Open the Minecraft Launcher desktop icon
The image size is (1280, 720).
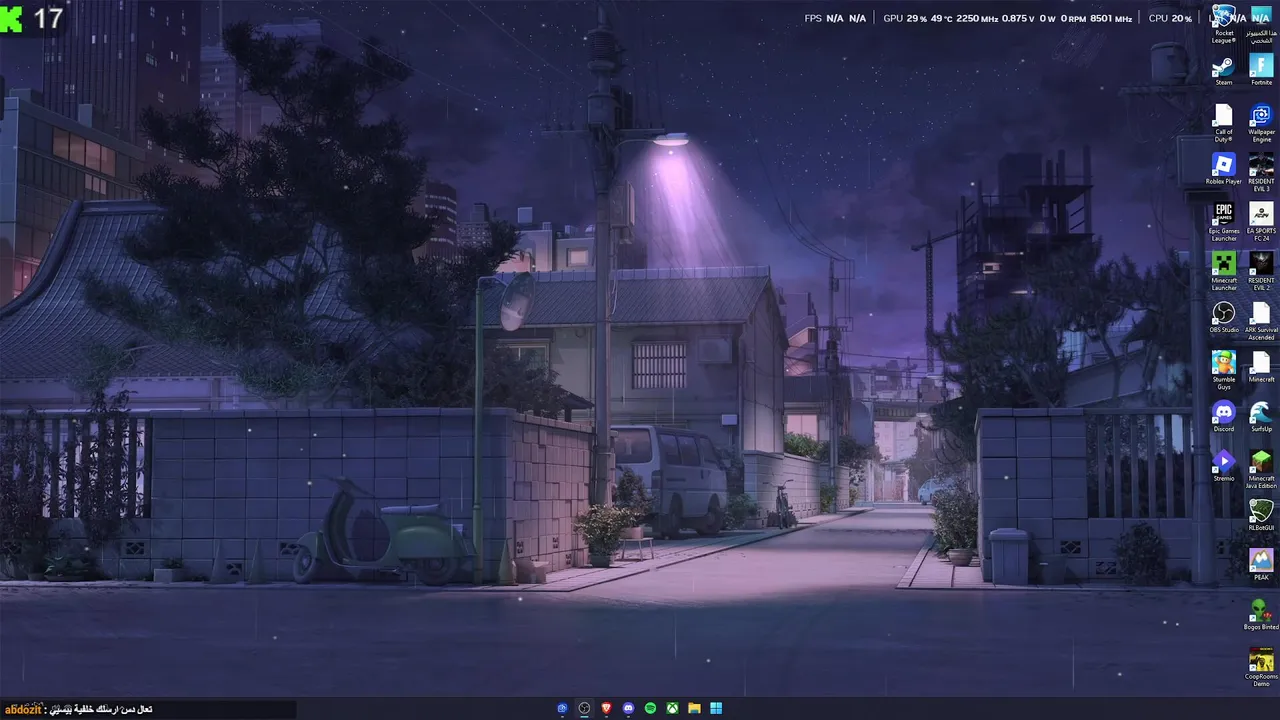pyautogui.click(x=1224, y=271)
